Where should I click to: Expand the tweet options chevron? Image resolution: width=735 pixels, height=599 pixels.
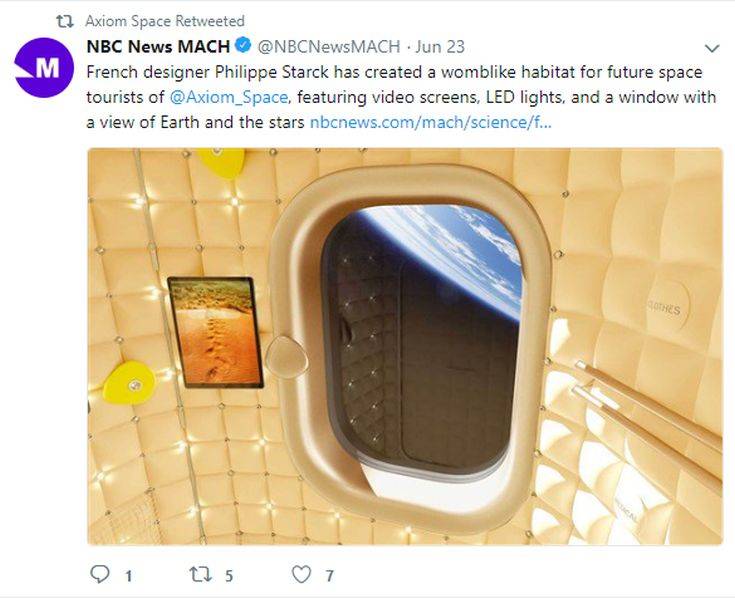point(712,48)
